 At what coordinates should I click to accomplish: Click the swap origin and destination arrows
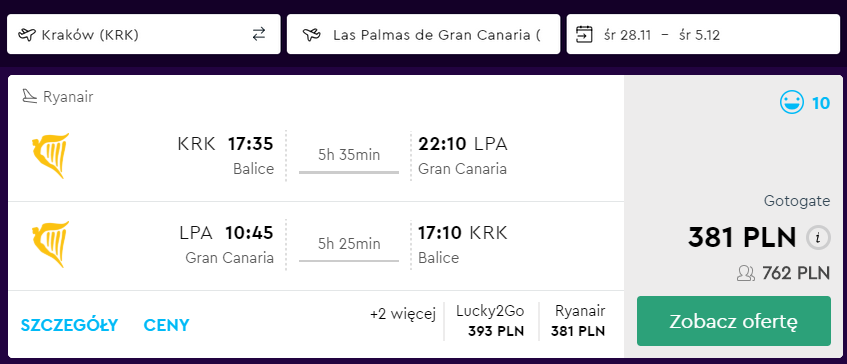[259, 35]
